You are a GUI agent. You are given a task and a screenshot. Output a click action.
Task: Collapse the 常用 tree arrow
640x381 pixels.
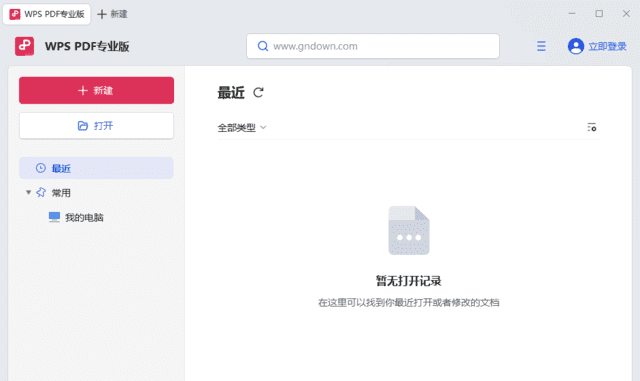(29, 192)
